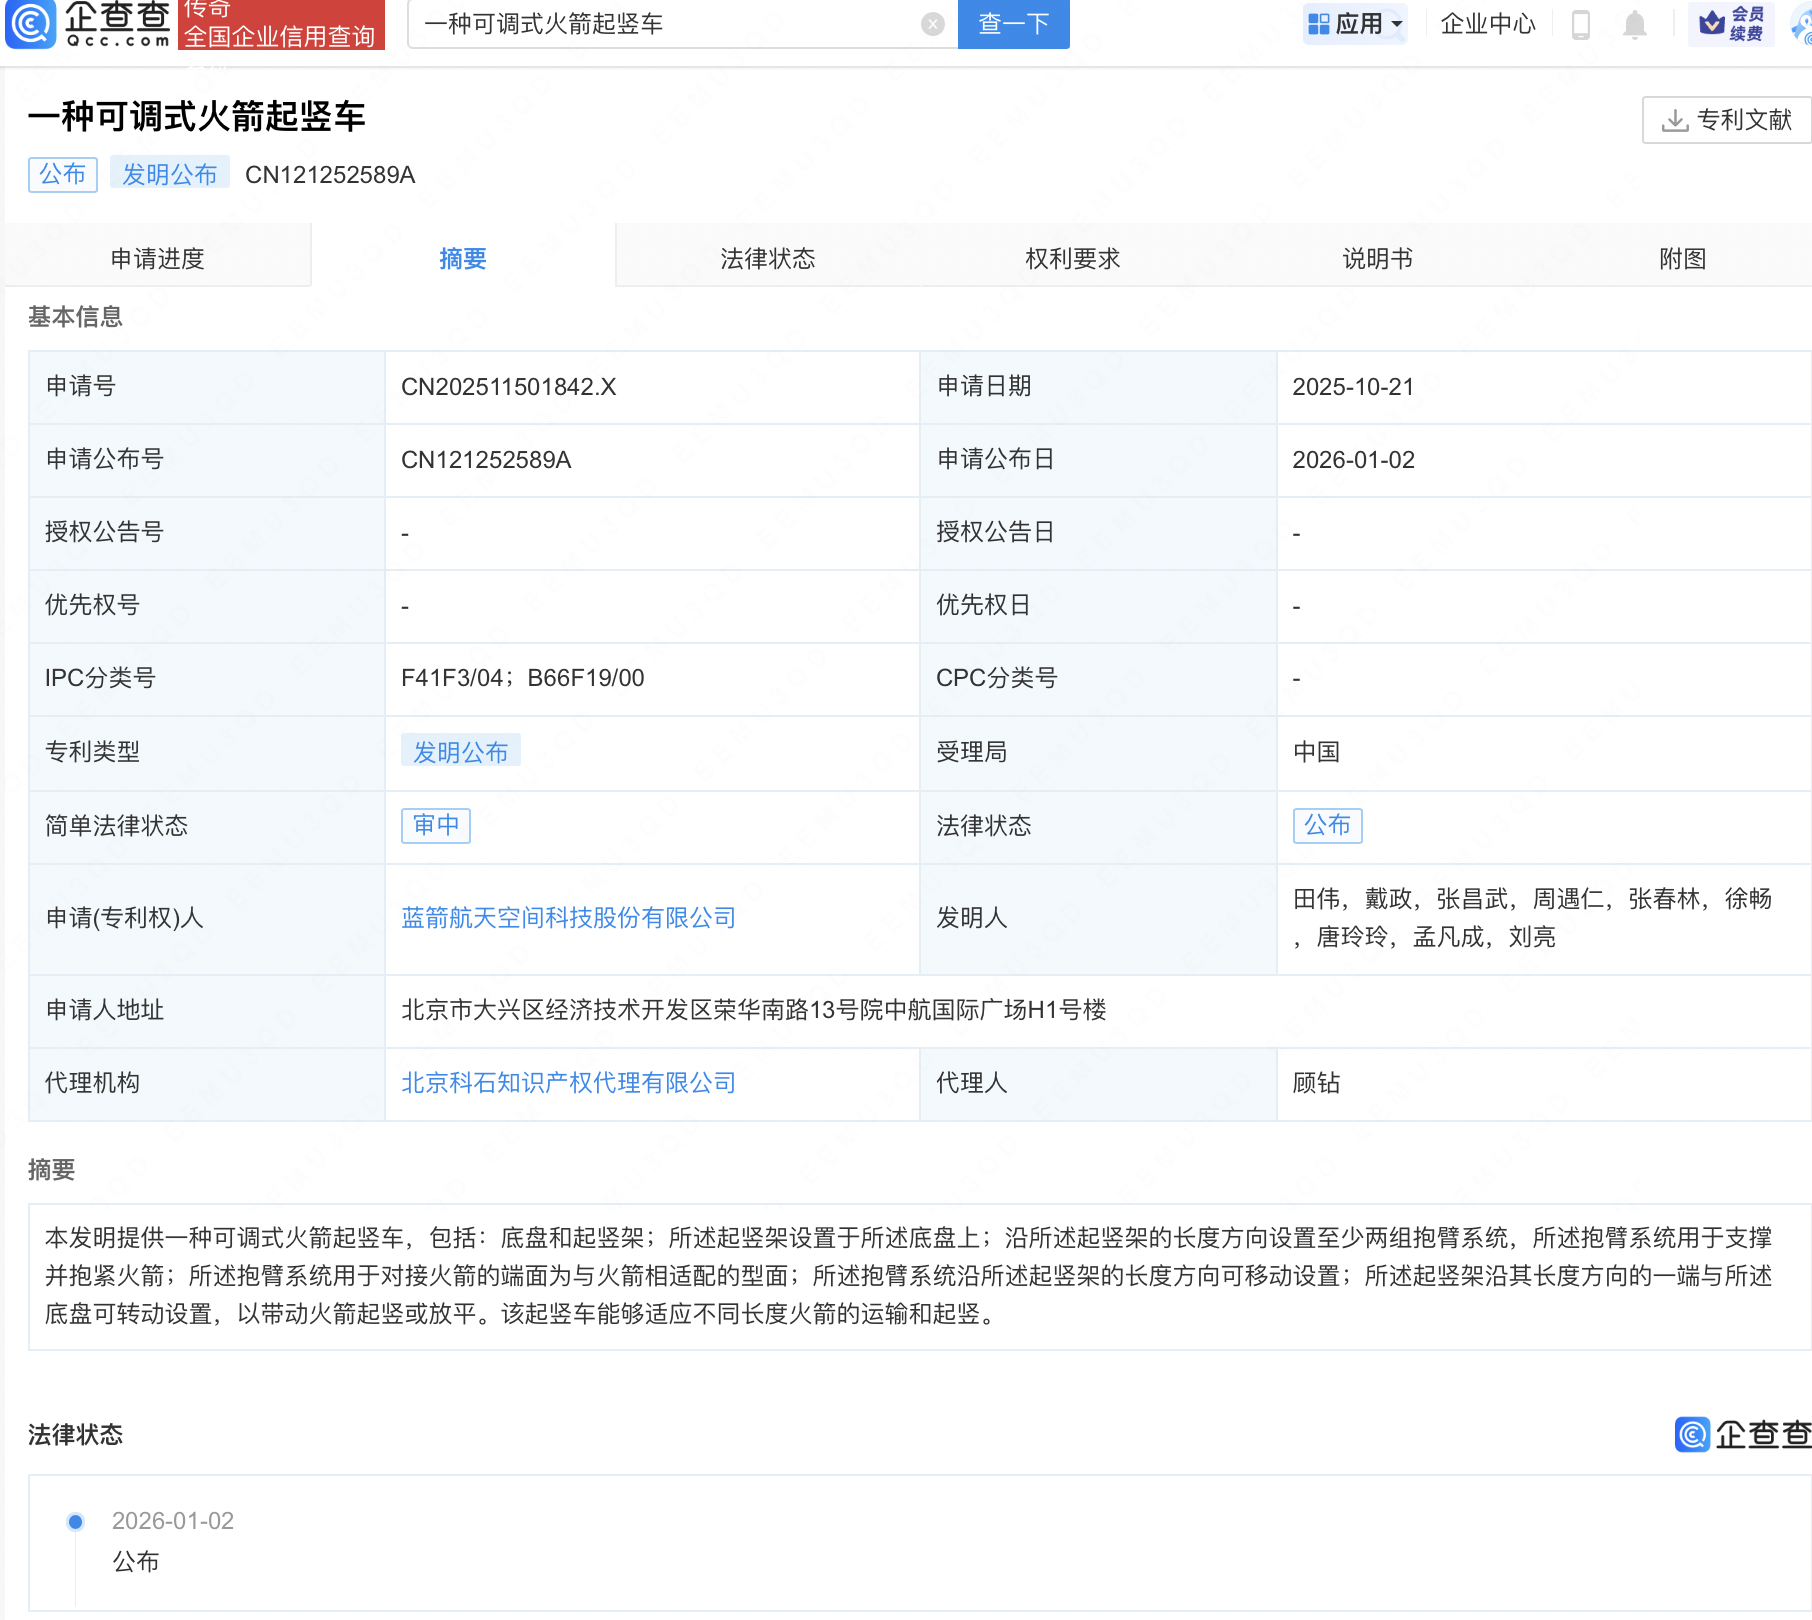Click the 发明公布 tag under title
Image resolution: width=1812 pixels, height=1620 pixels.
(x=169, y=174)
